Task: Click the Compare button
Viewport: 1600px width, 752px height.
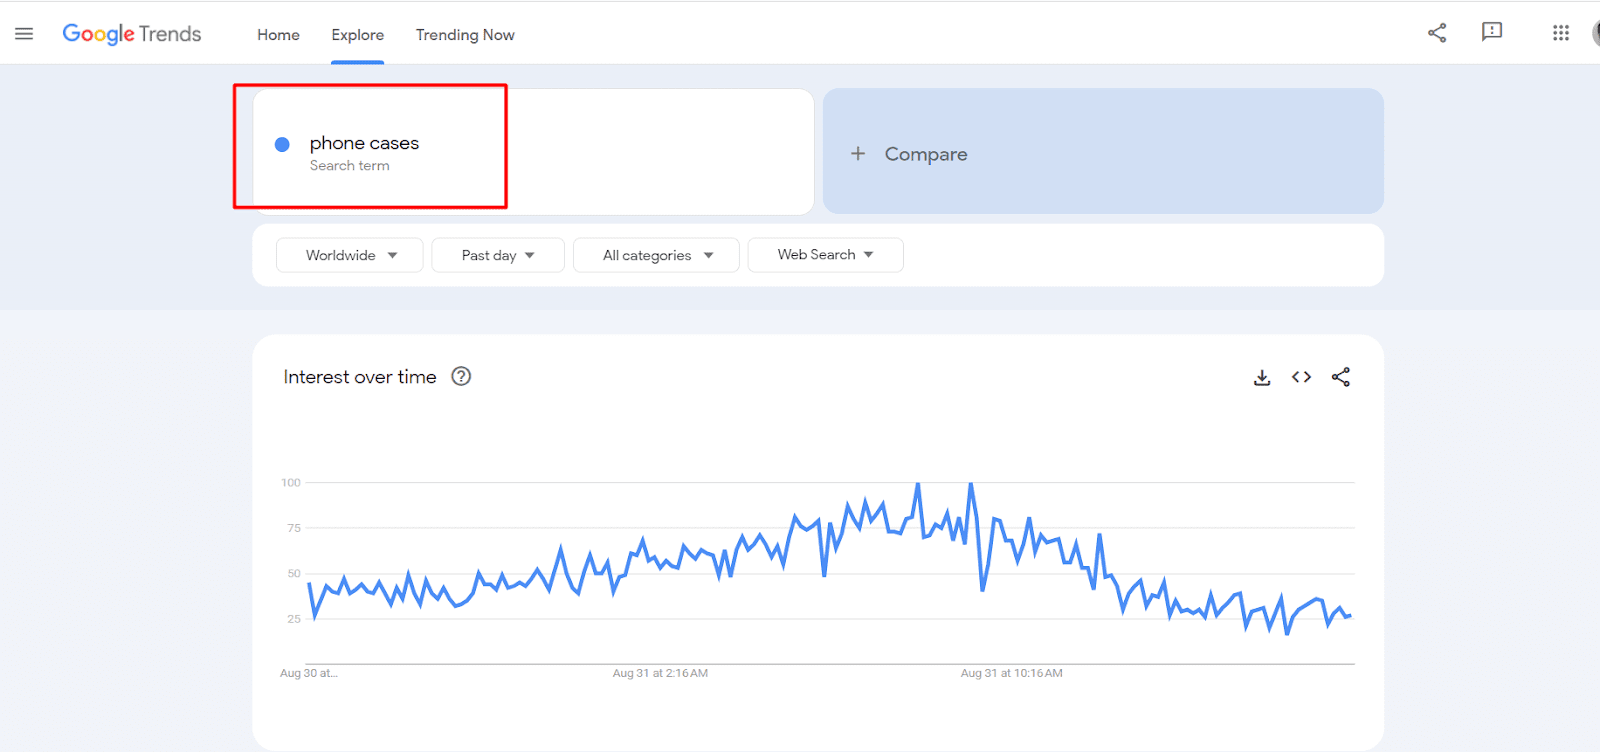Action: (x=1103, y=151)
